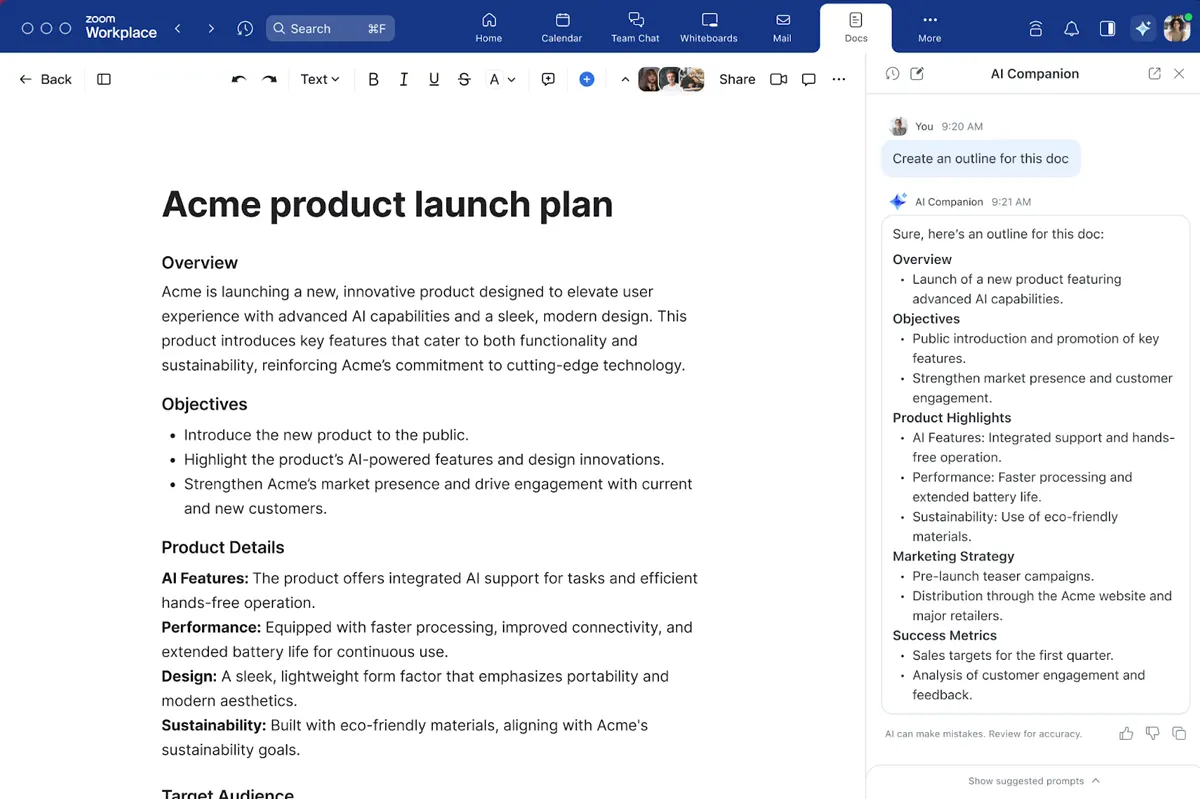This screenshot has width=1200, height=799.
Task: Copy the AI Companion response
Action: tap(1179, 733)
